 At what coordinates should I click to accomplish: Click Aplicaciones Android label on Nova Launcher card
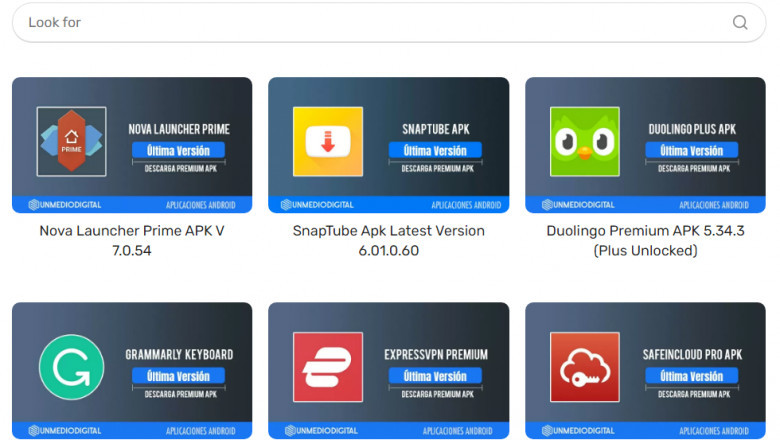(200, 205)
